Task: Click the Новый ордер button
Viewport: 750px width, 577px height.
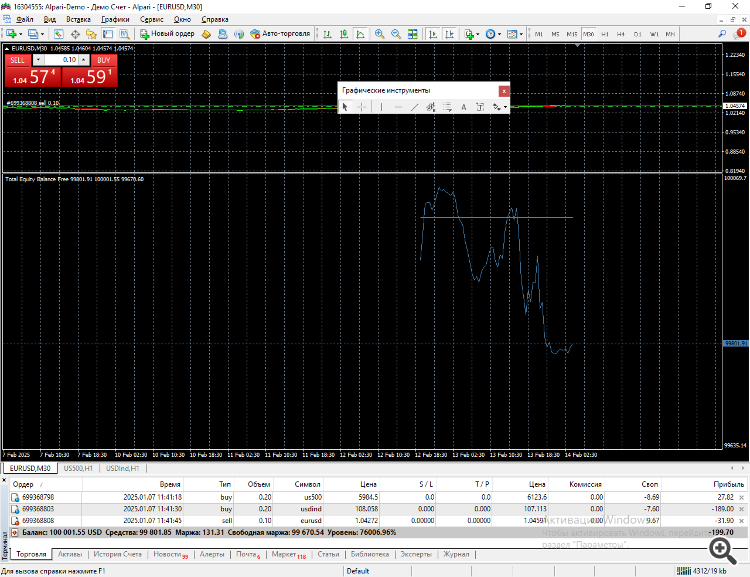Action: point(167,34)
